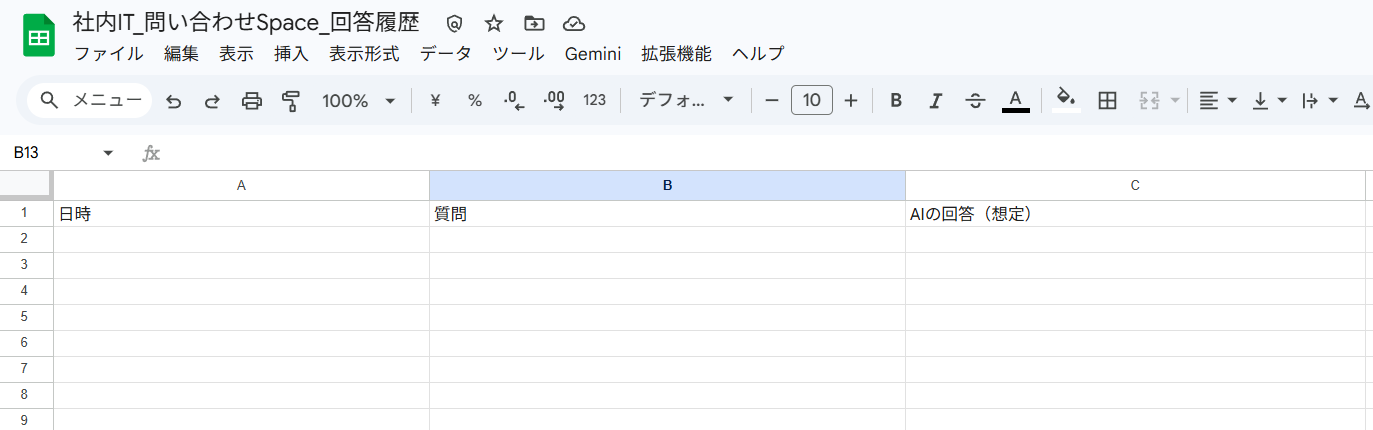Viewport: 1373px width, 430px height.
Task: Click the print icon
Action: (x=252, y=101)
